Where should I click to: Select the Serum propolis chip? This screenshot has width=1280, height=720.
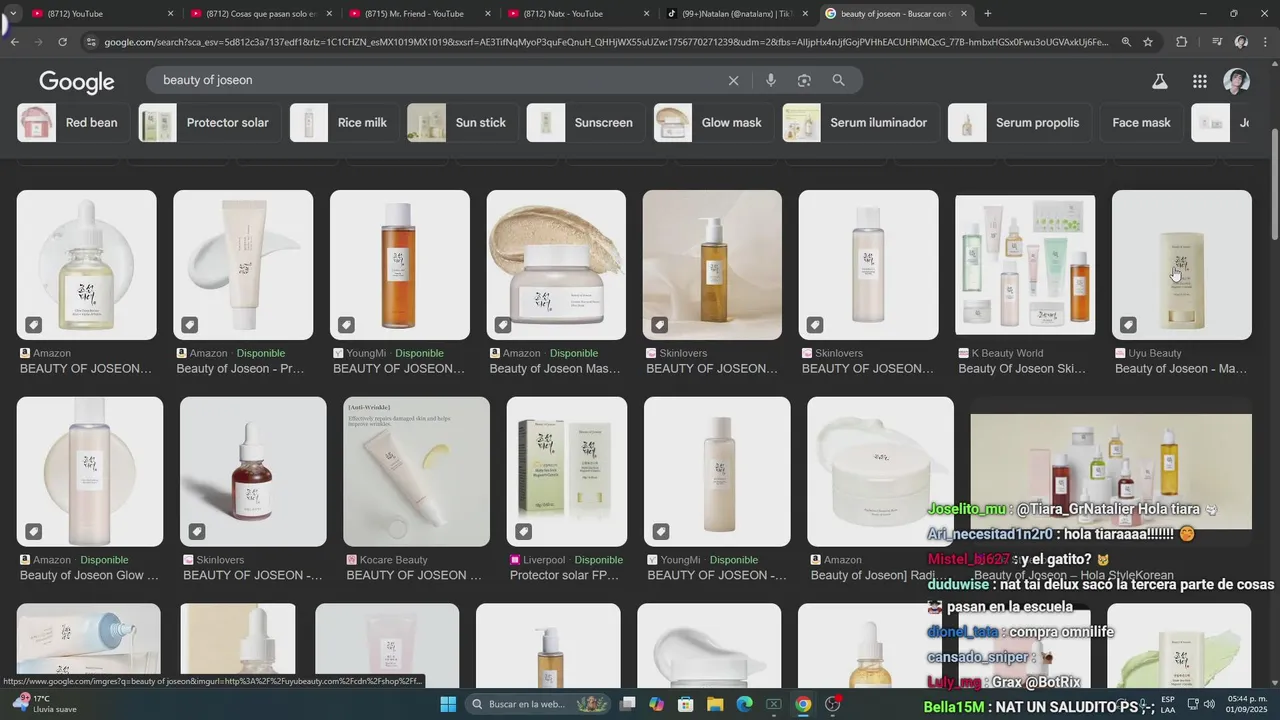(x=1020, y=123)
